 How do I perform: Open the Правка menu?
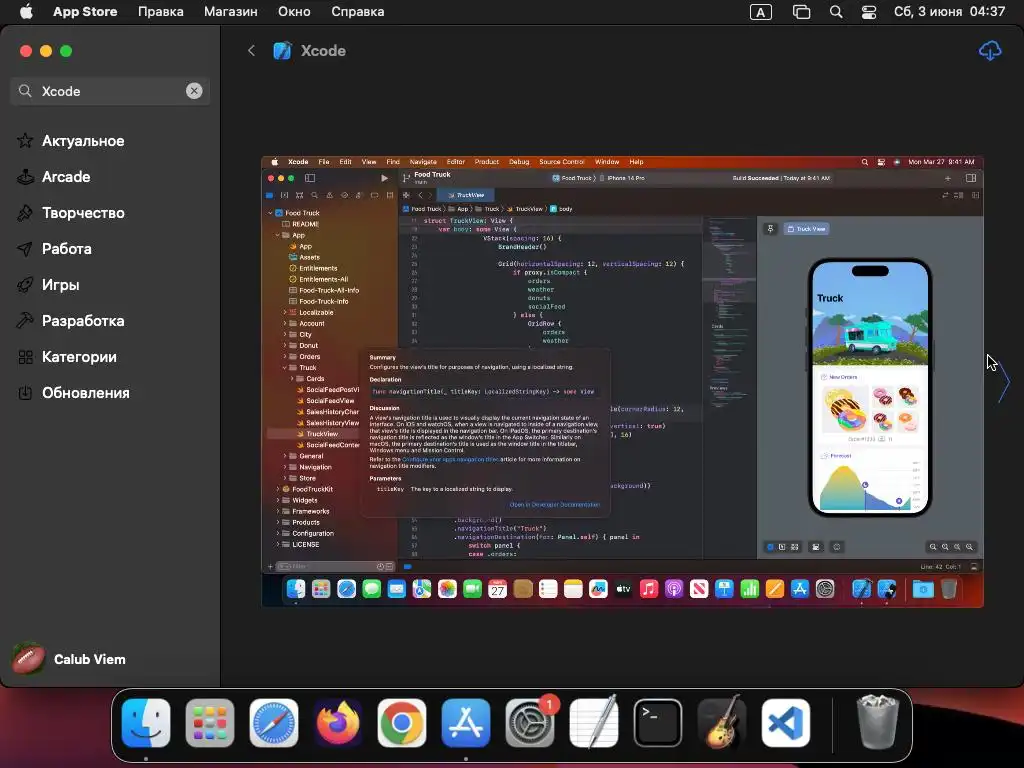coord(161,12)
